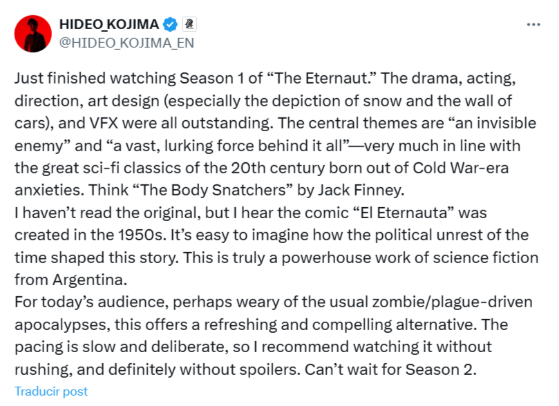Open the more options three-dot menu
Viewport: 559px width, 406px height.
533,25
